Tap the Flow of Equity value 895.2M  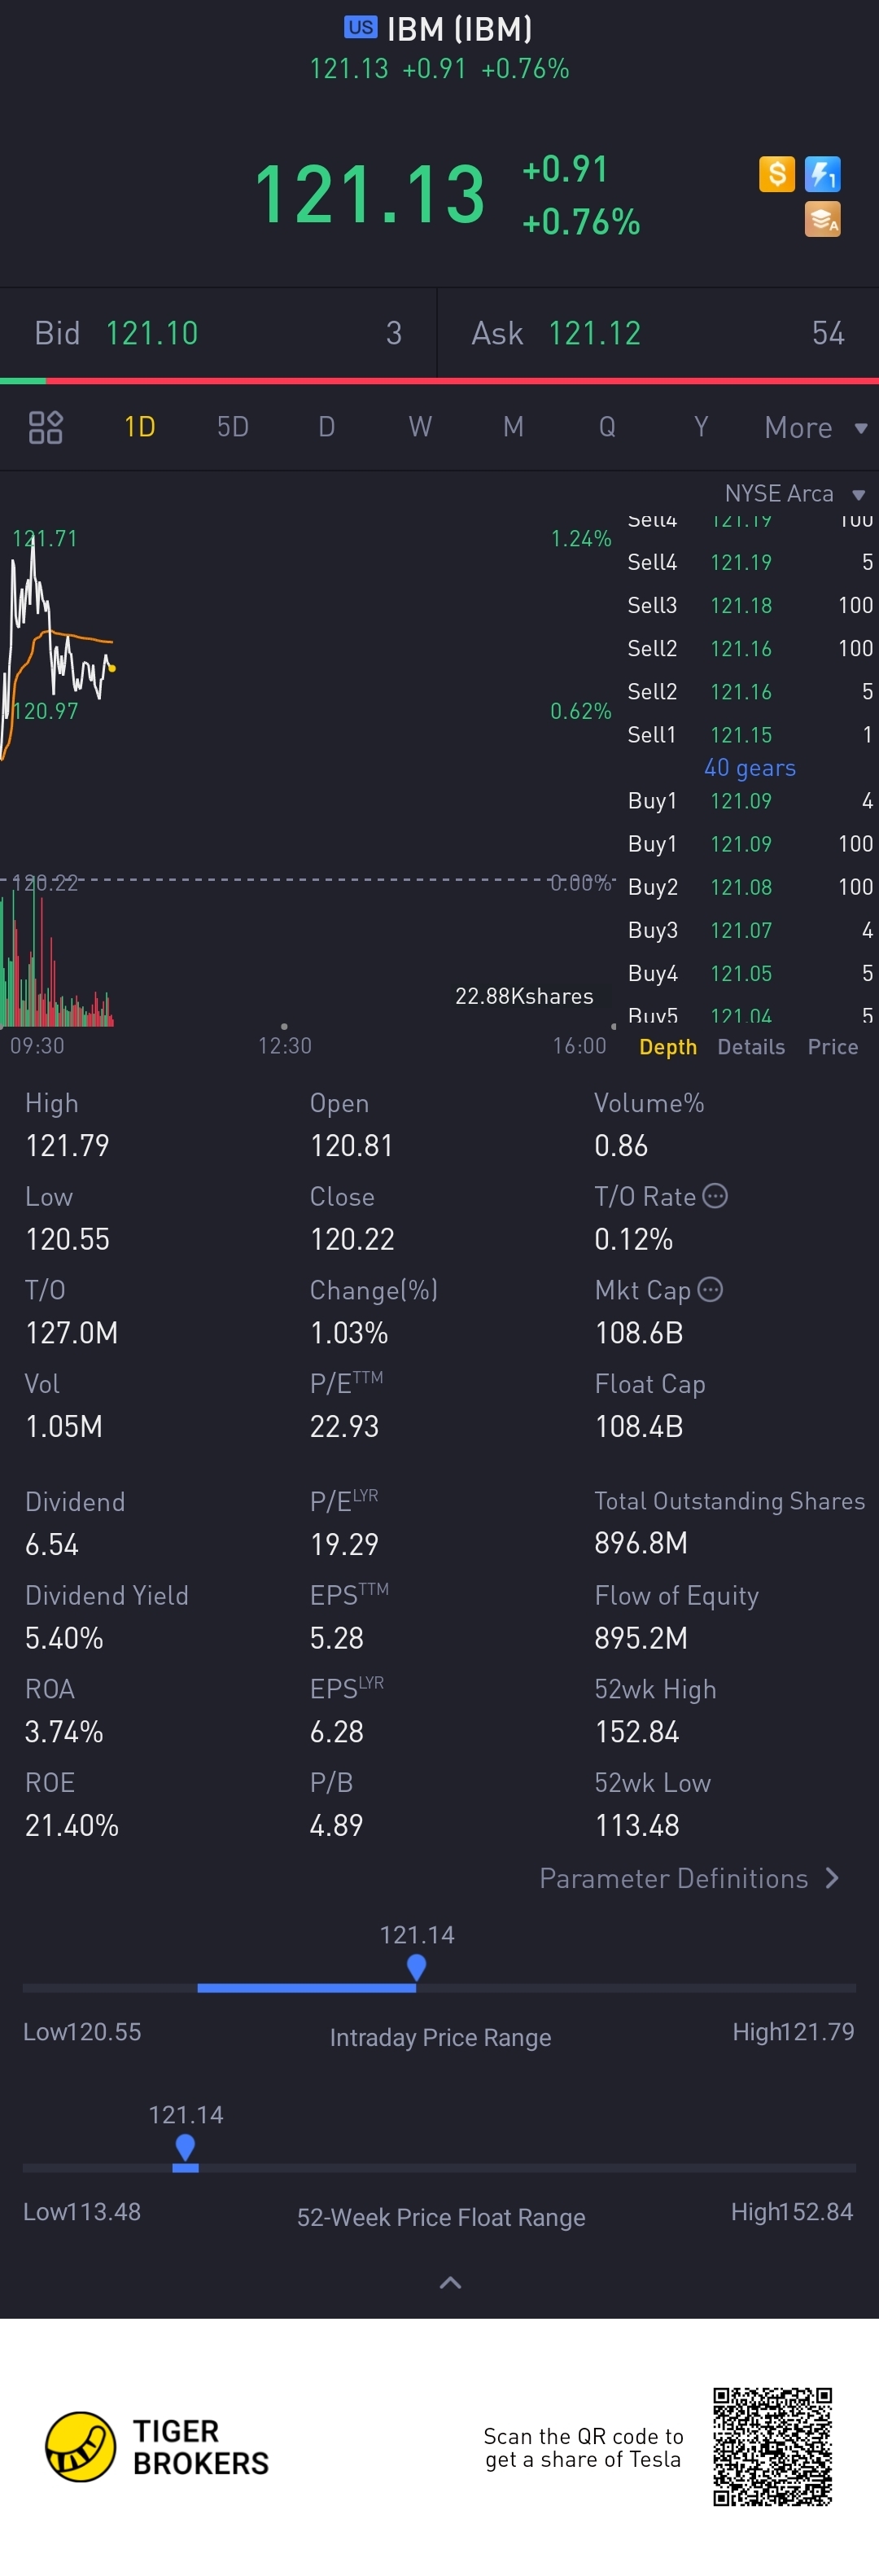click(641, 1639)
